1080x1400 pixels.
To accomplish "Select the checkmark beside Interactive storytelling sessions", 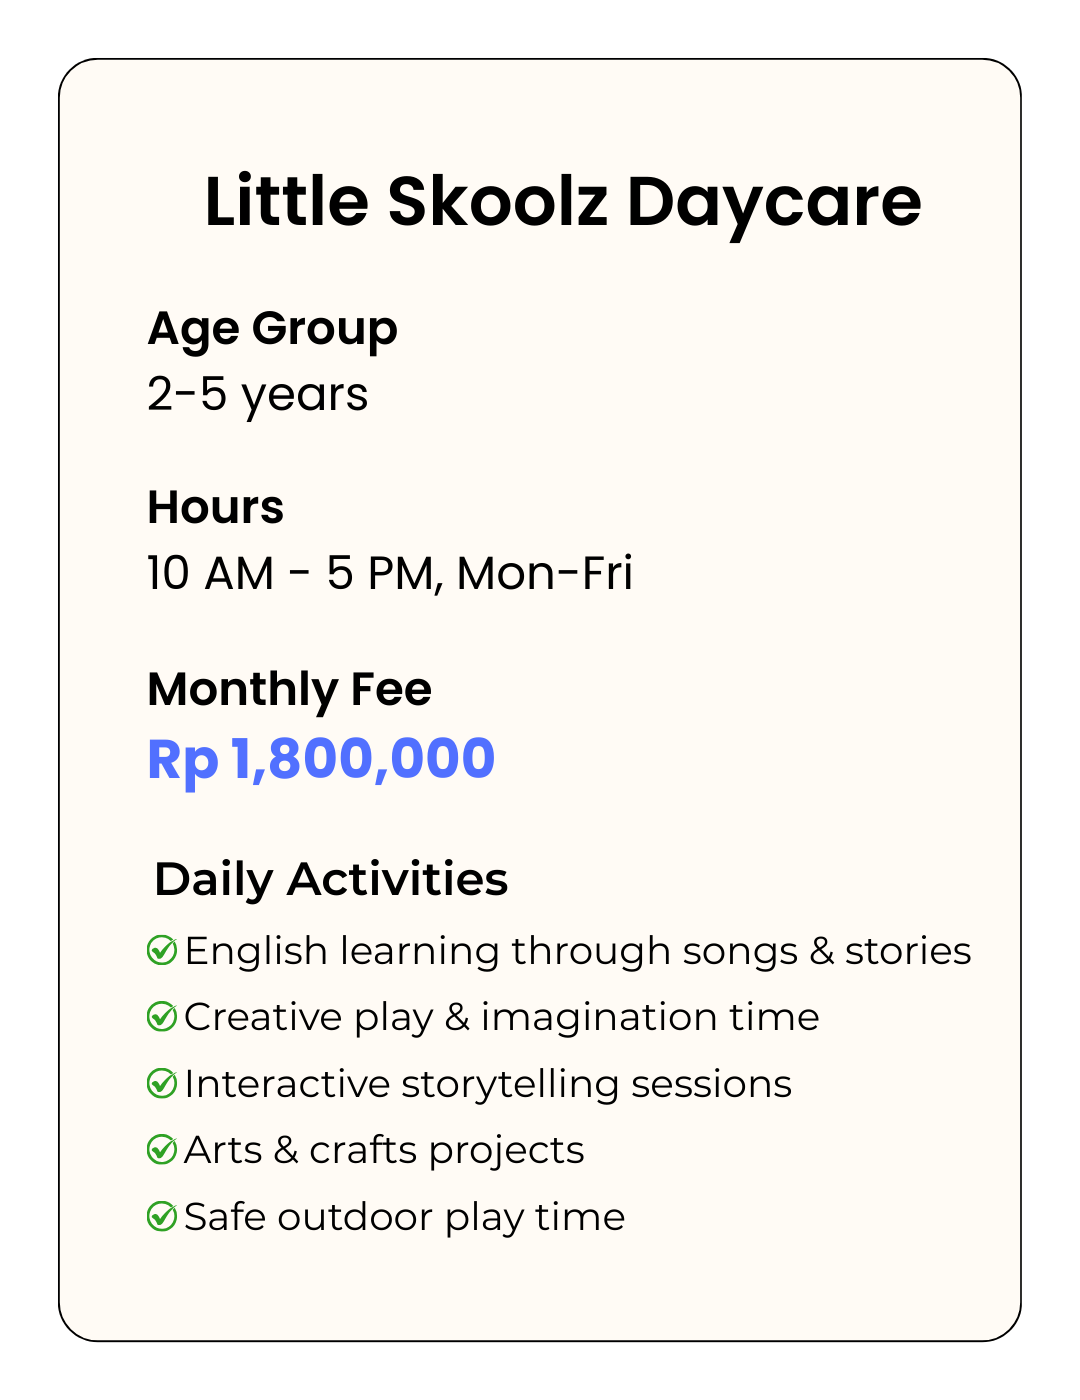I will (x=162, y=1083).
